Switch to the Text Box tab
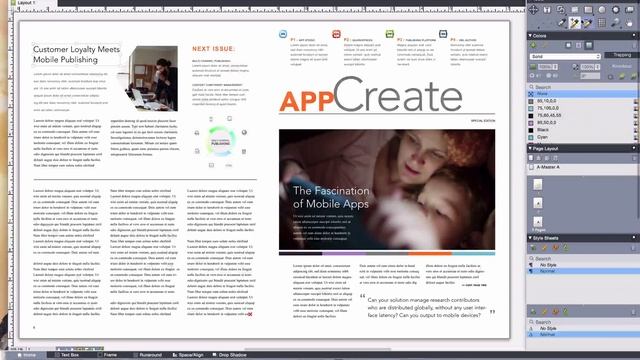This screenshot has width=640, height=360. (67, 355)
